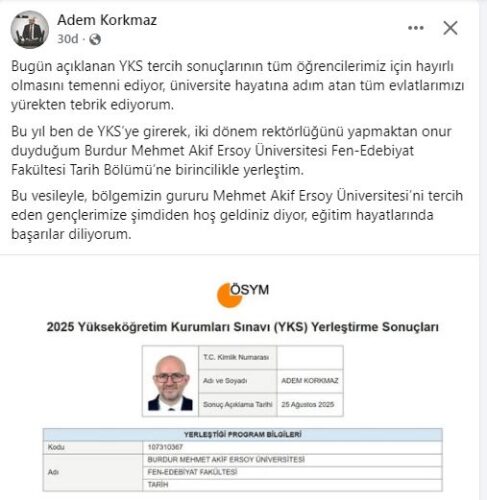Open the Adem Korkmaz profile name link
This screenshot has height=500, width=487.
click(x=107, y=20)
